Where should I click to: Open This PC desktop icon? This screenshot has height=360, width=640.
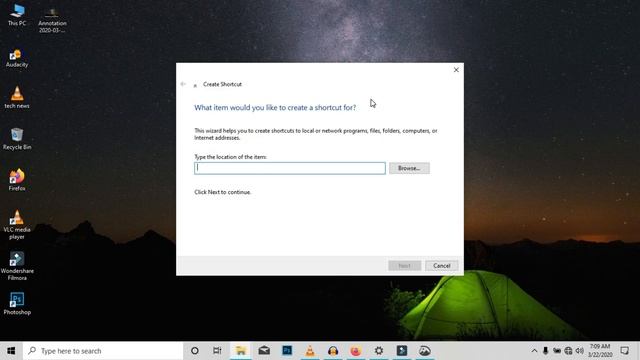pos(17,15)
